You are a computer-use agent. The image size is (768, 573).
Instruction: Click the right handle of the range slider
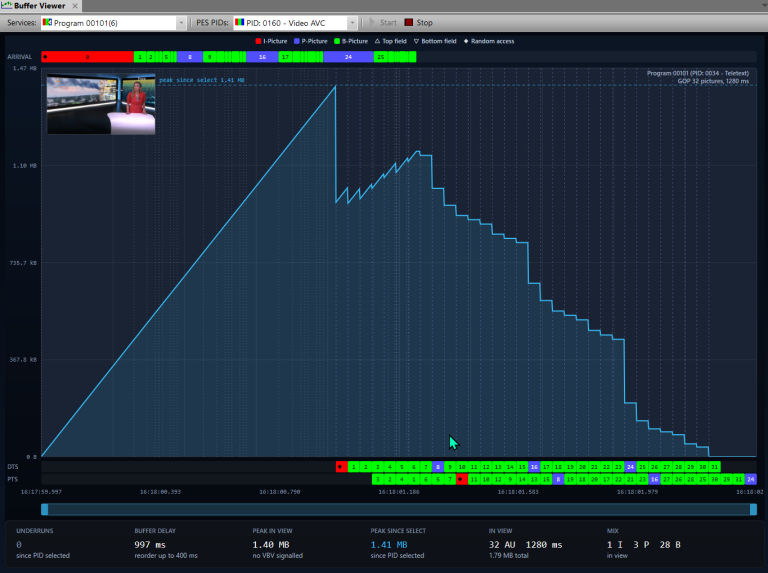(x=753, y=509)
